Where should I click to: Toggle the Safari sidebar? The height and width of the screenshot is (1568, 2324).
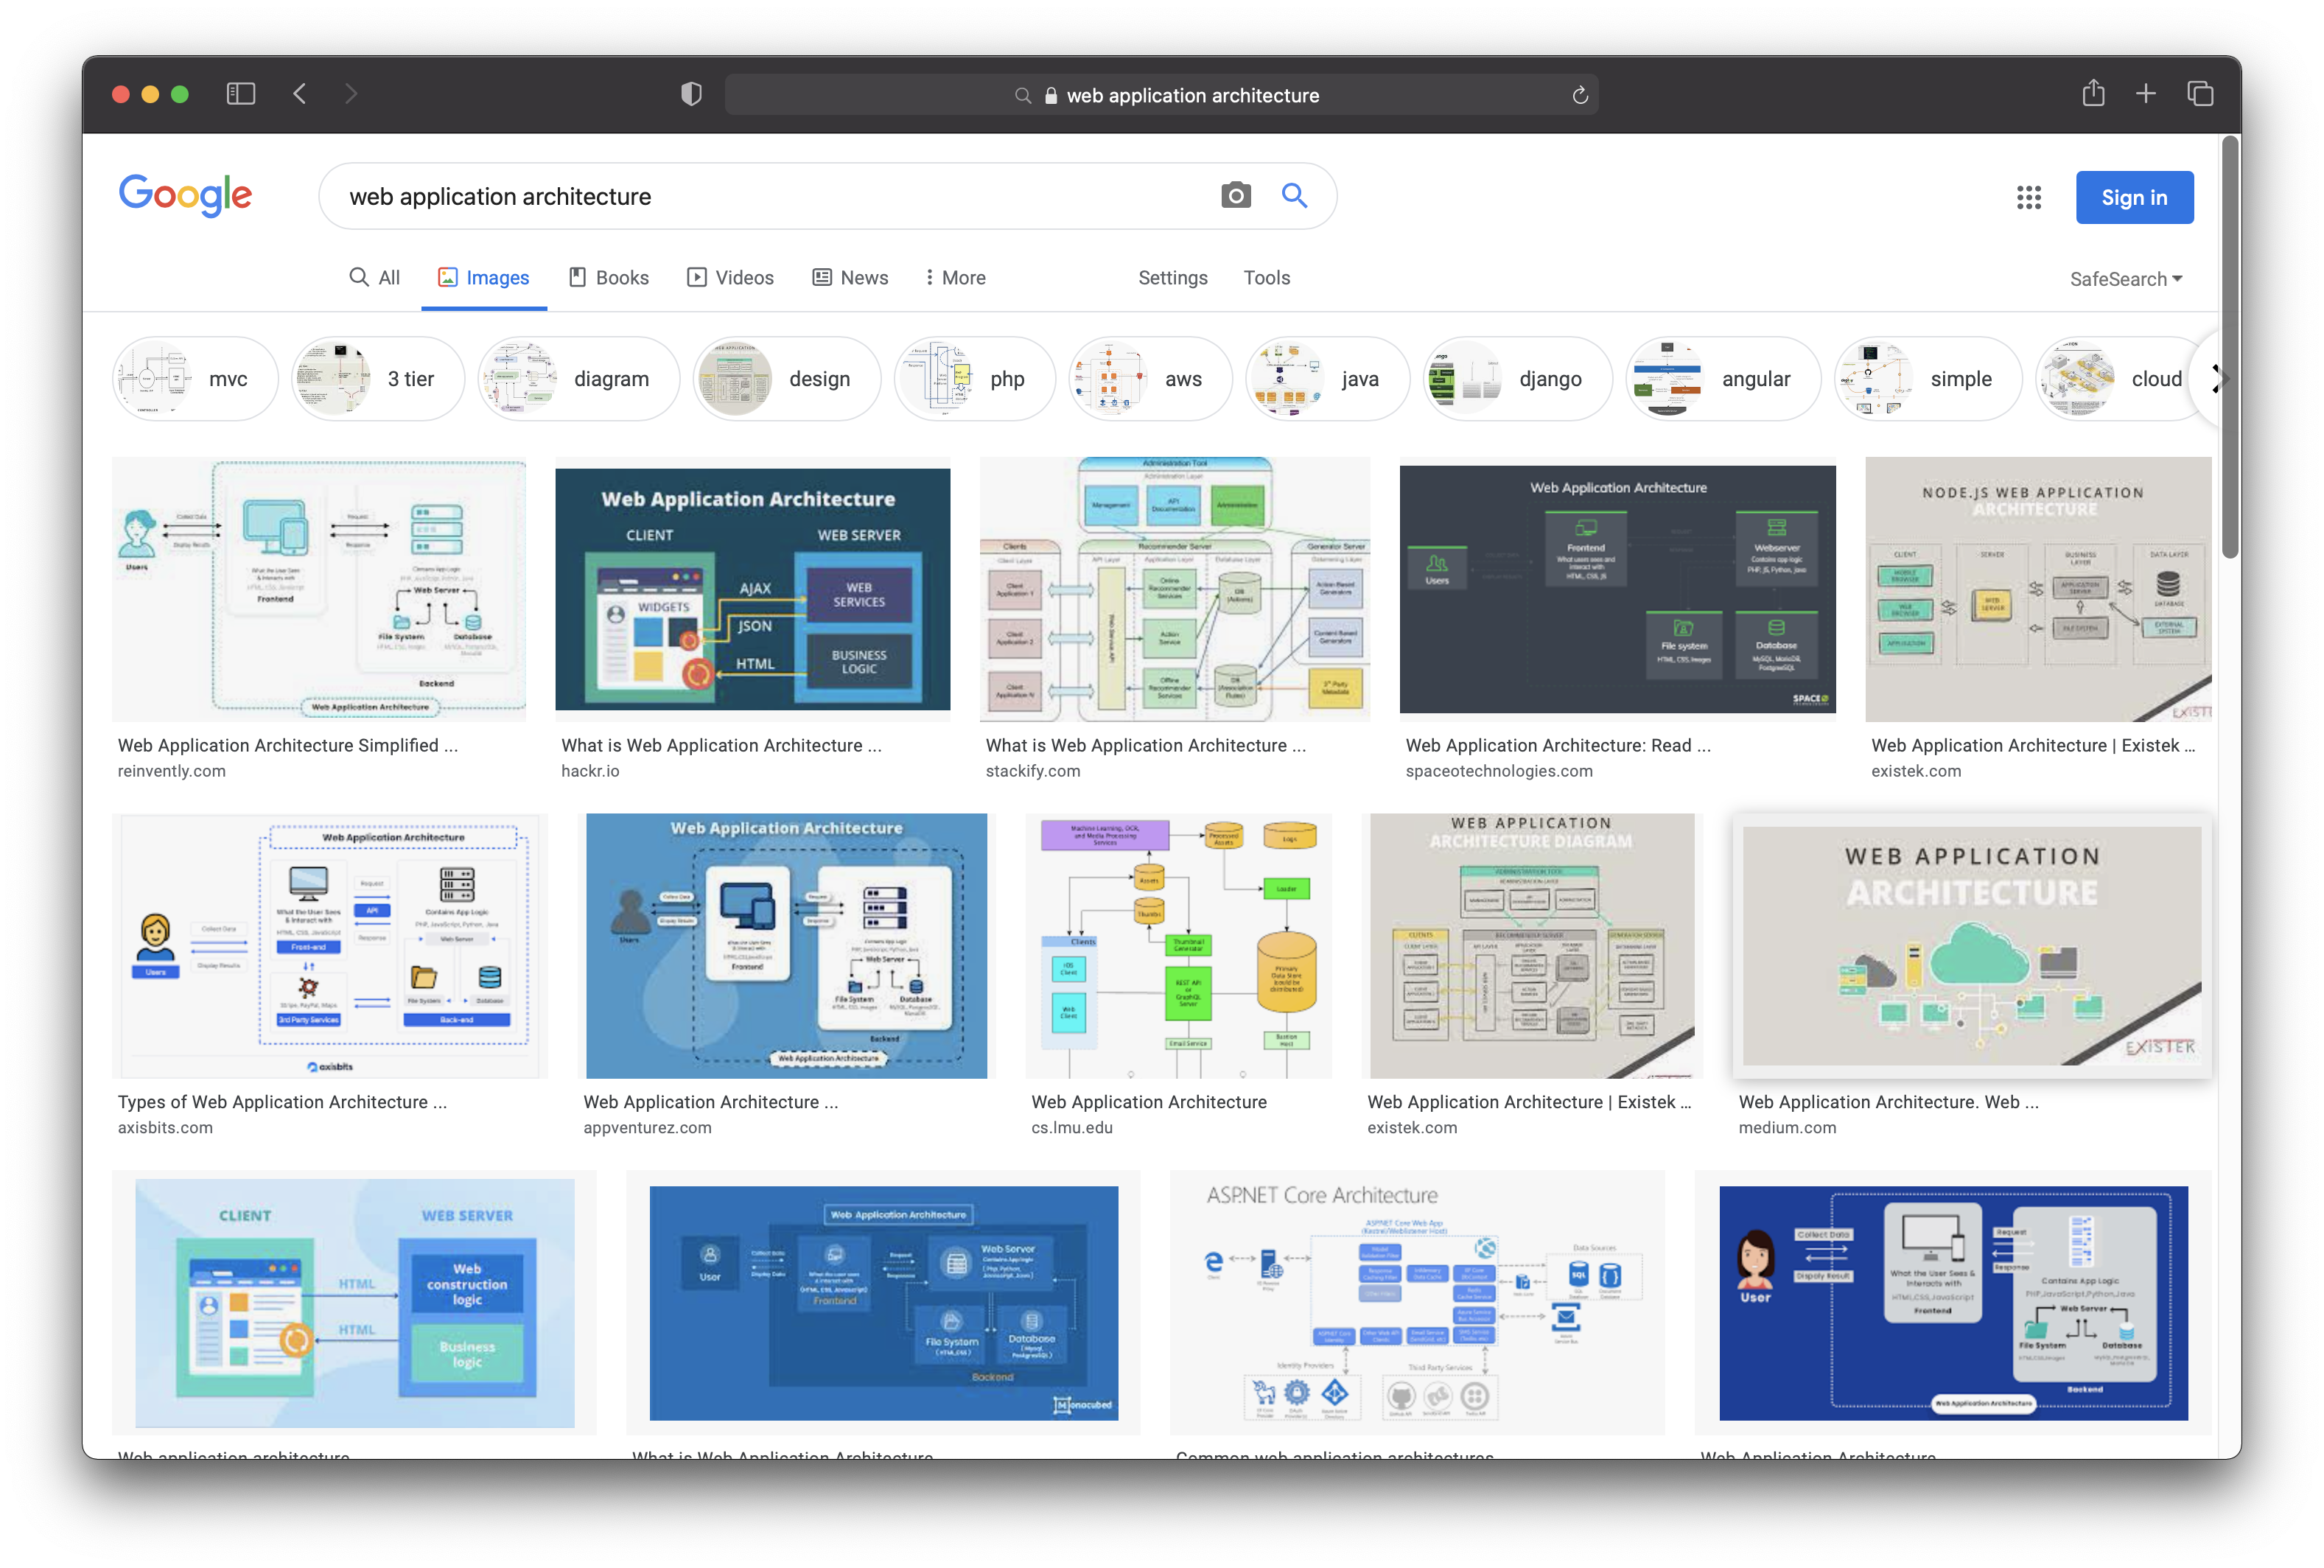point(241,94)
